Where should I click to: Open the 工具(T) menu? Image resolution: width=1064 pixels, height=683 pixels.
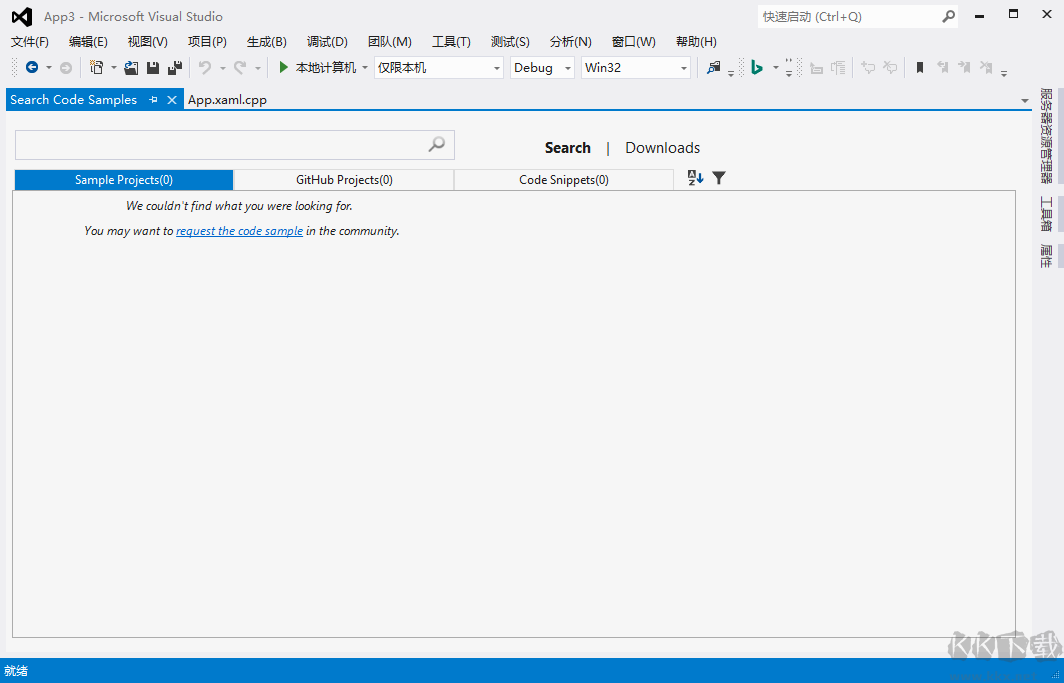click(x=451, y=41)
